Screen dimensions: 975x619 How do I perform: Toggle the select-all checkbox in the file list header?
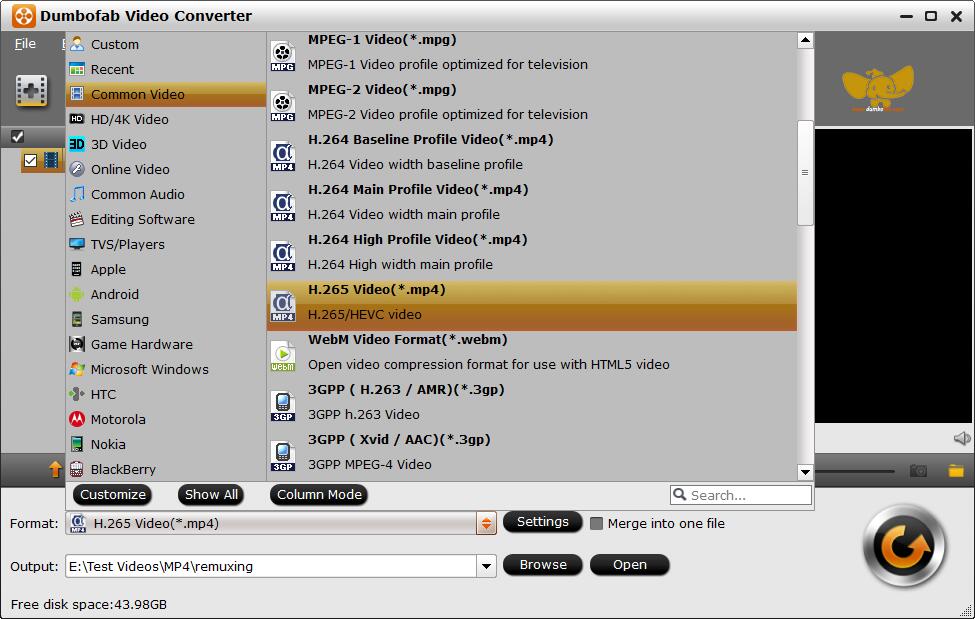(x=17, y=136)
